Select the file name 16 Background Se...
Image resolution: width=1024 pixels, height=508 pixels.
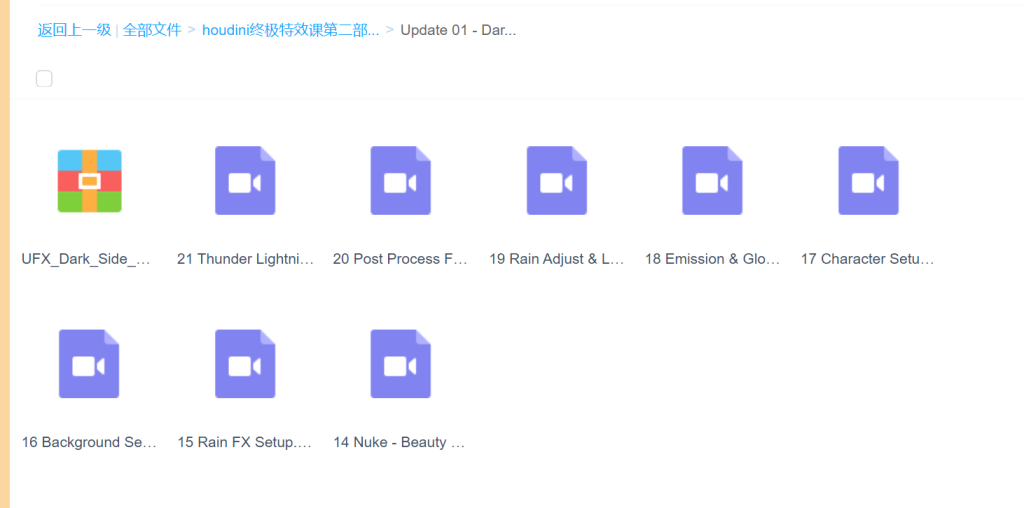click(89, 443)
